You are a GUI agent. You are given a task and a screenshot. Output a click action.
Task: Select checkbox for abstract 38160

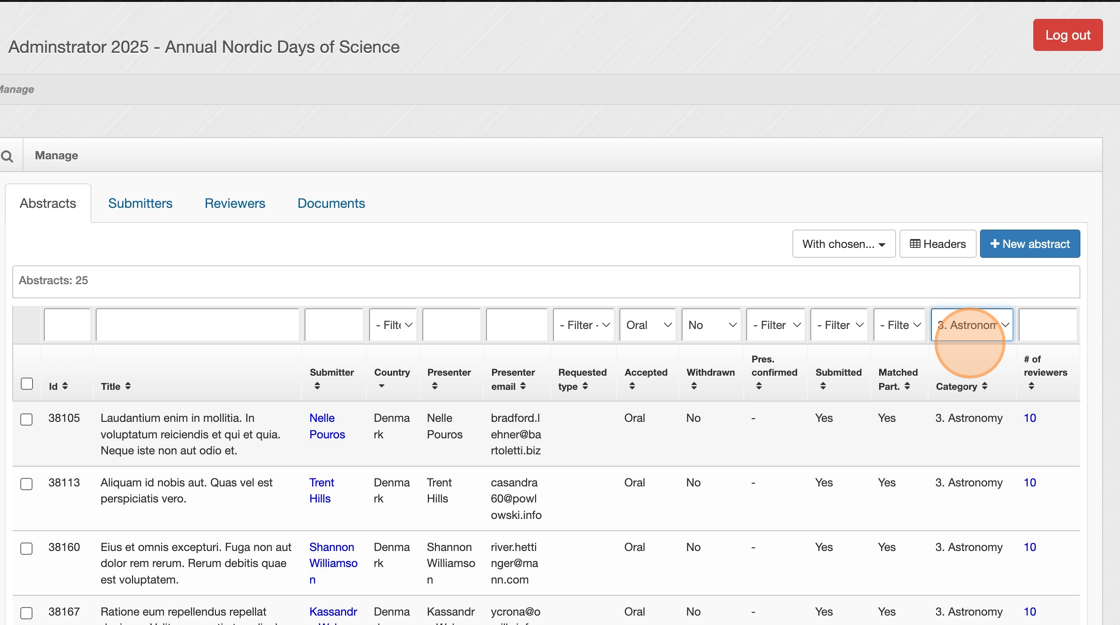click(x=27, y=549)
